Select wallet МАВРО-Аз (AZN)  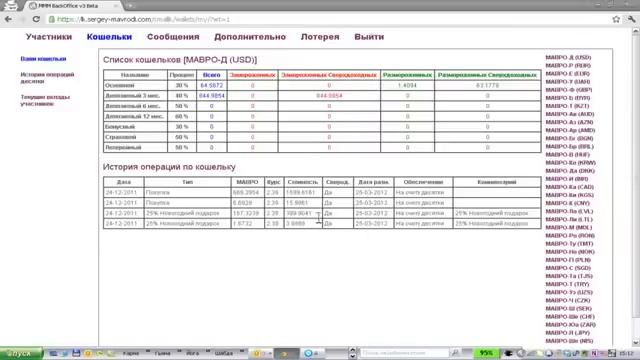[x=569, y=122]
